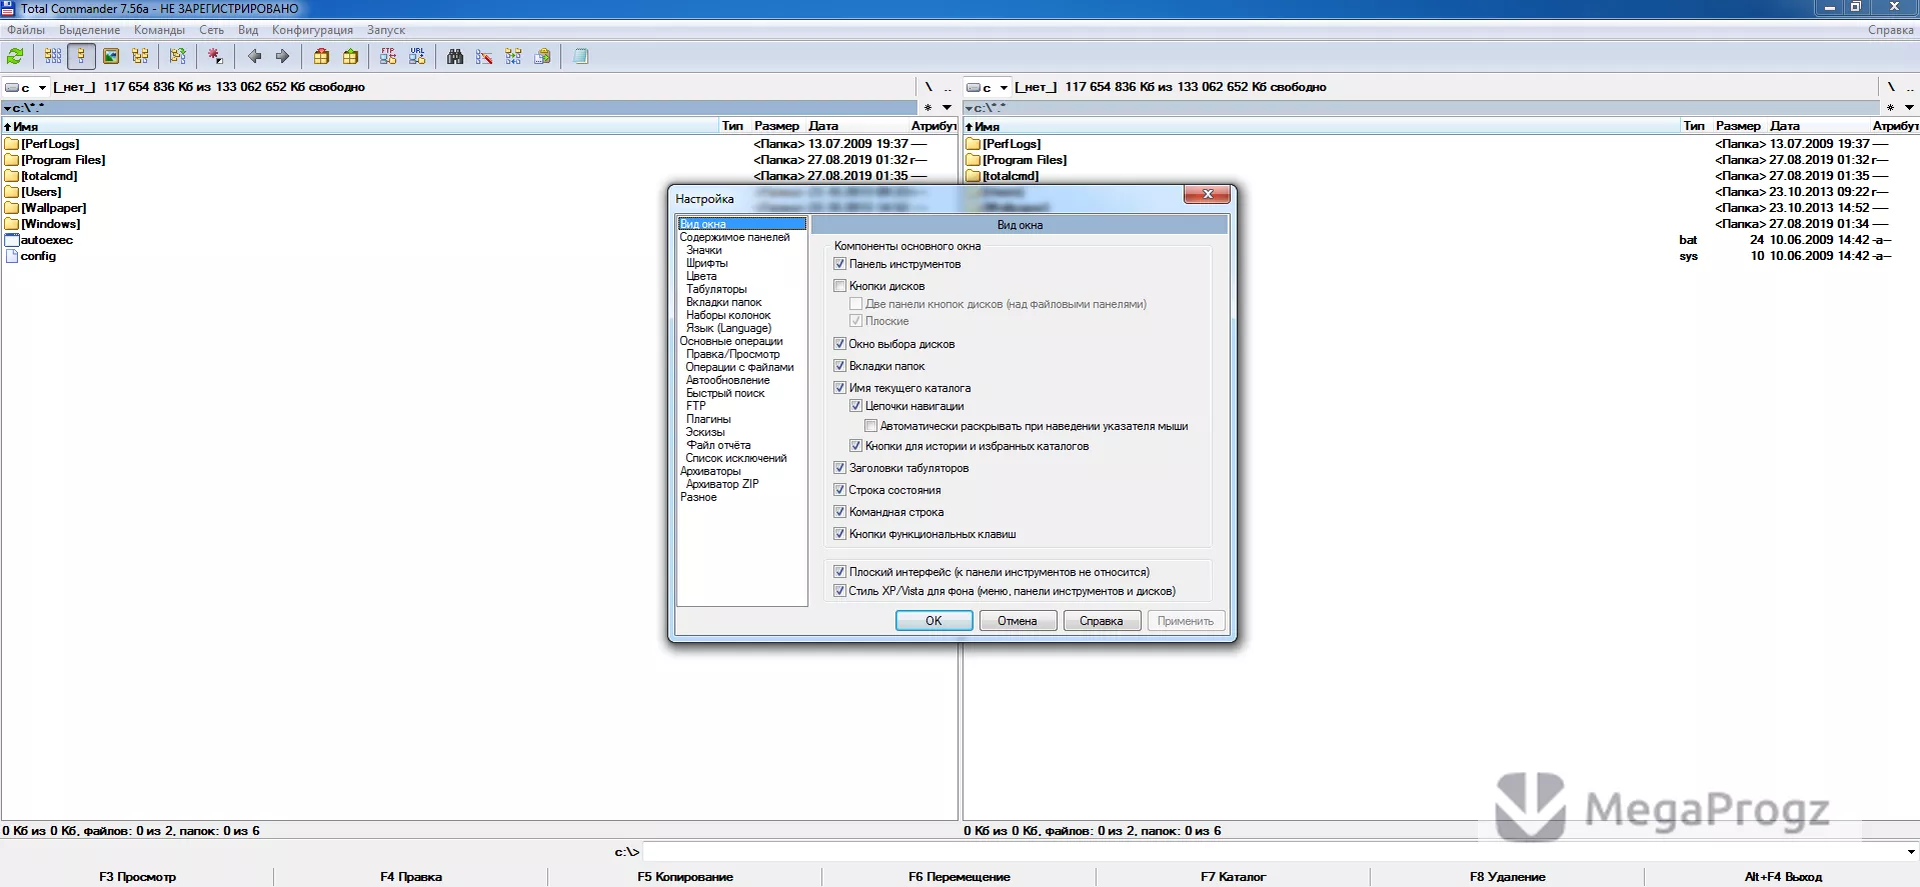1920x887 pixels.
Task: Click the config file icon in left panel
Action: (12, 256)
